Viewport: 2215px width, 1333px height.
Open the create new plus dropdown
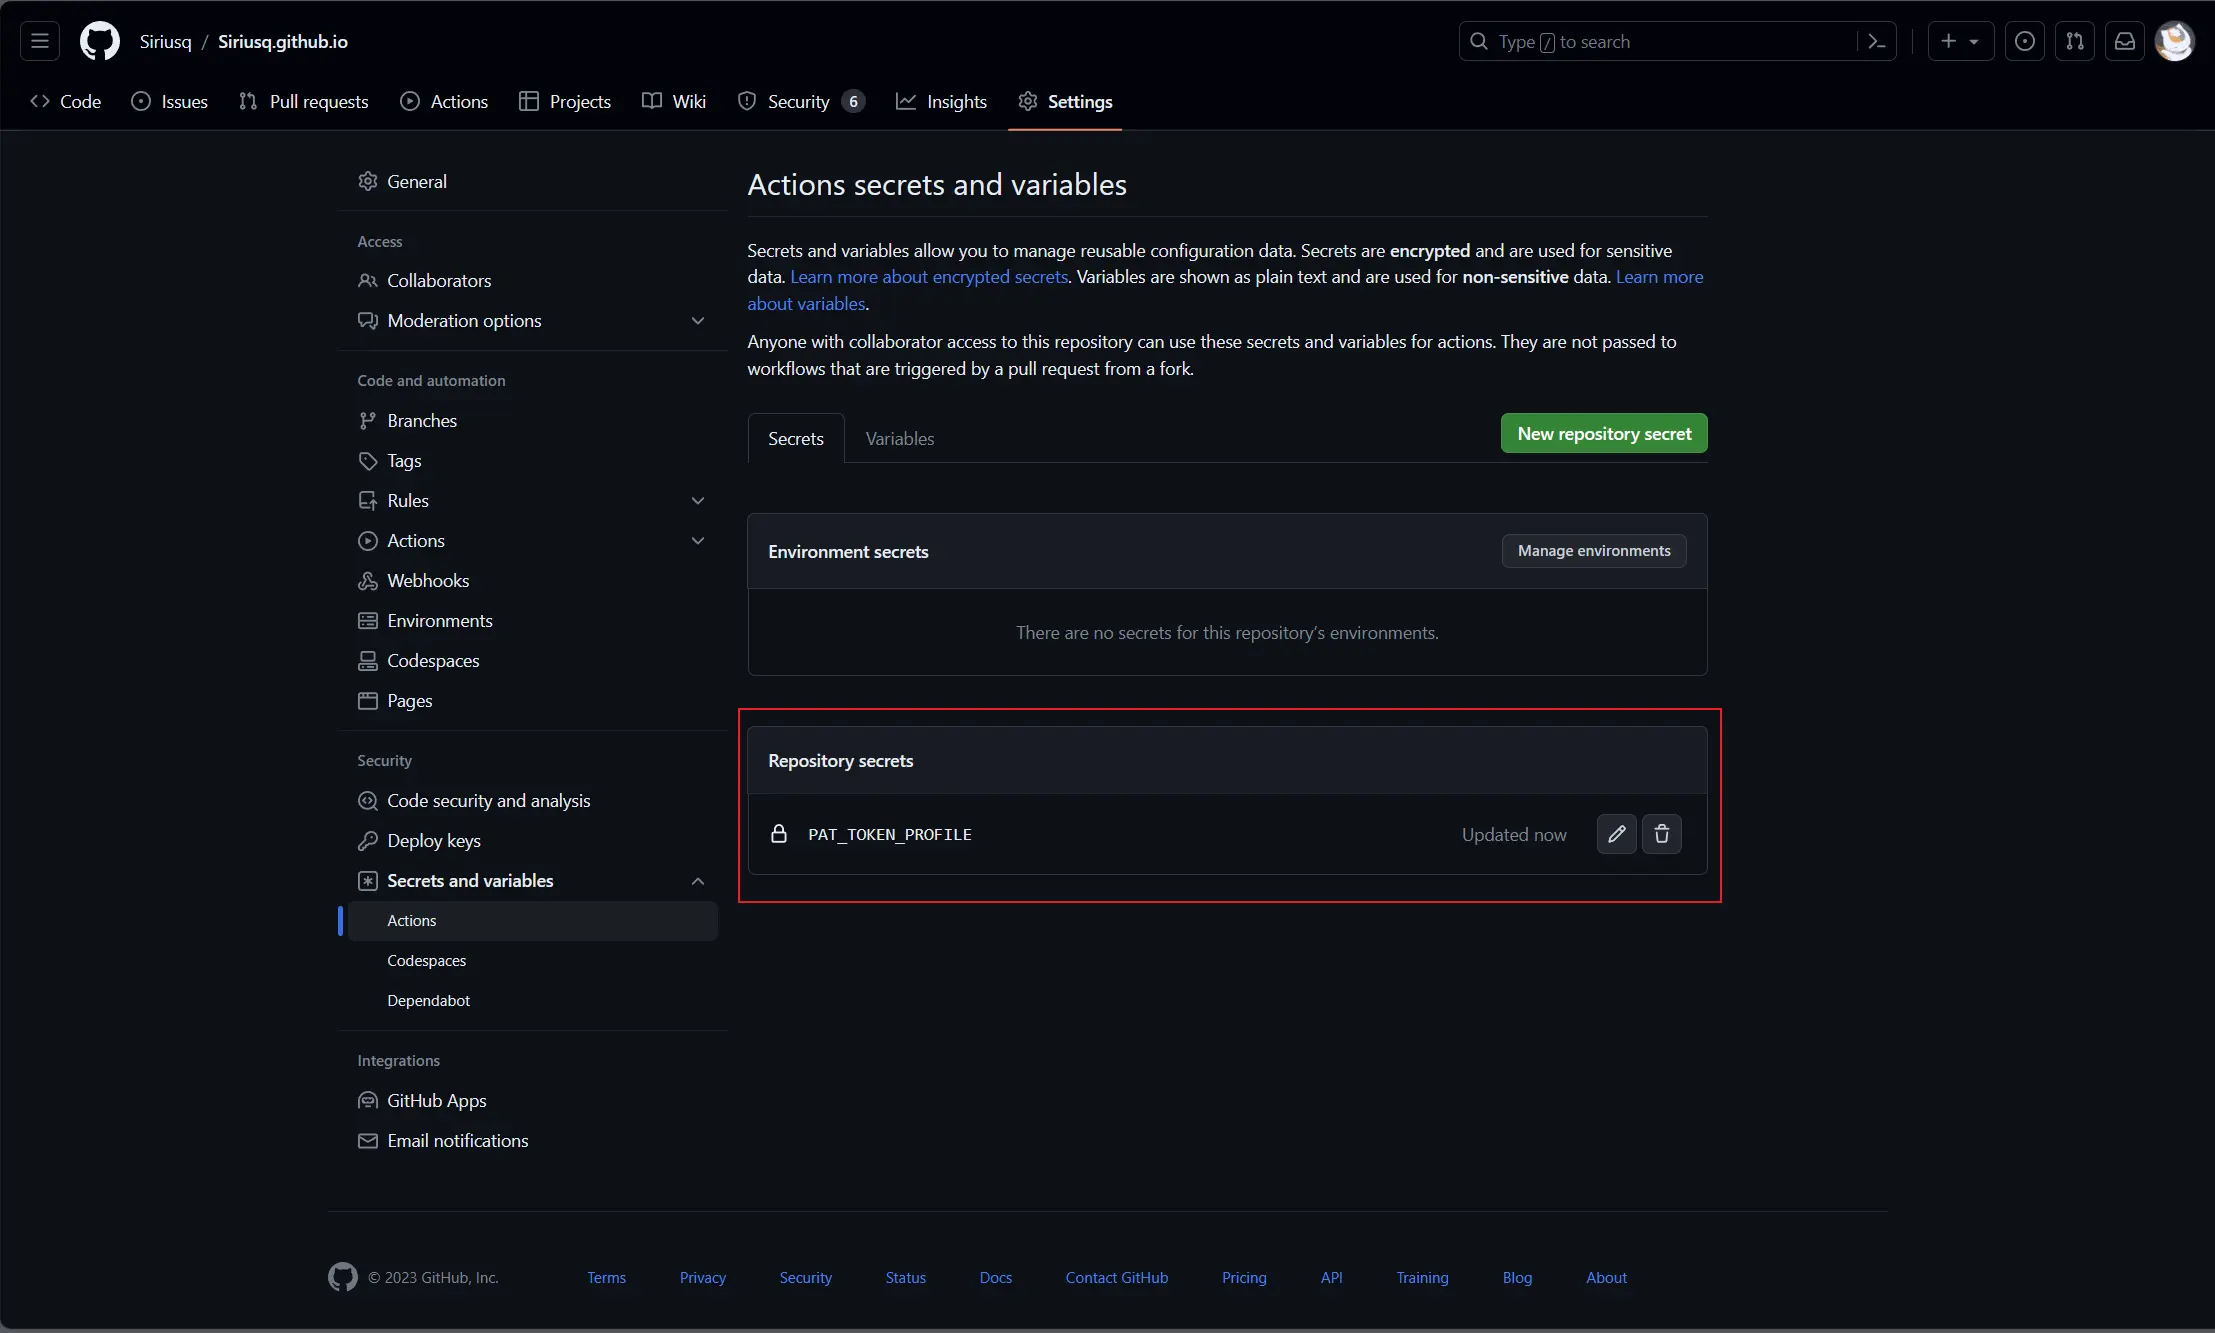(x=1961, y=41)
